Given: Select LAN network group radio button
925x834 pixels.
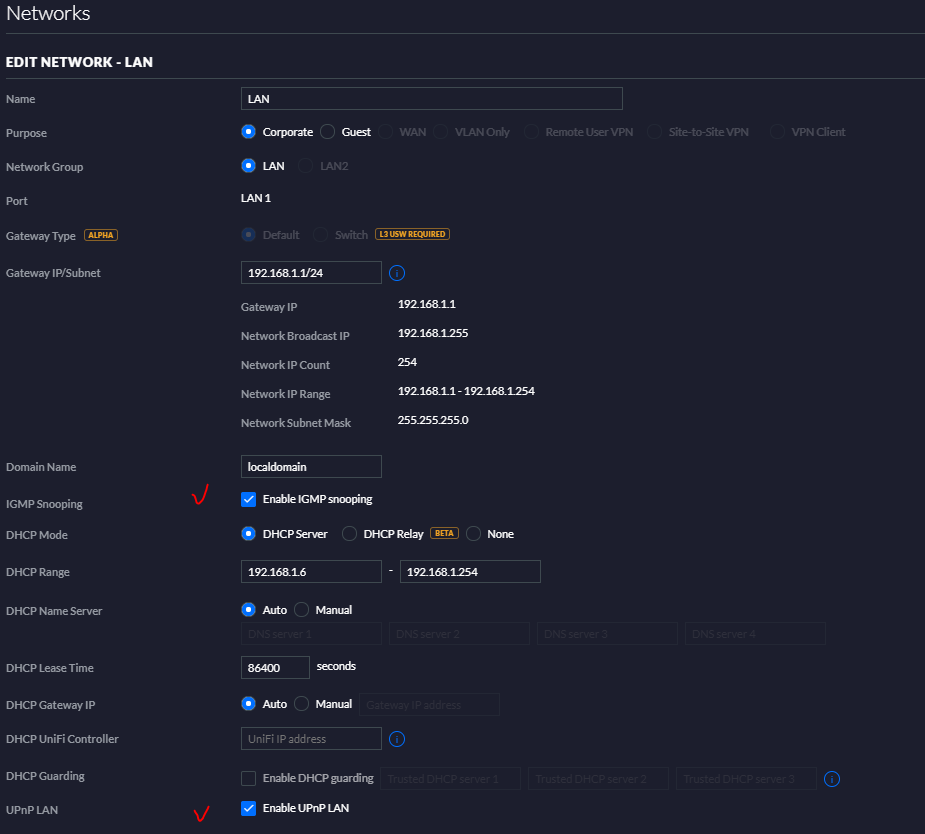Looking at the screenshot, I should pyautogui.click(x=248, y=166).
